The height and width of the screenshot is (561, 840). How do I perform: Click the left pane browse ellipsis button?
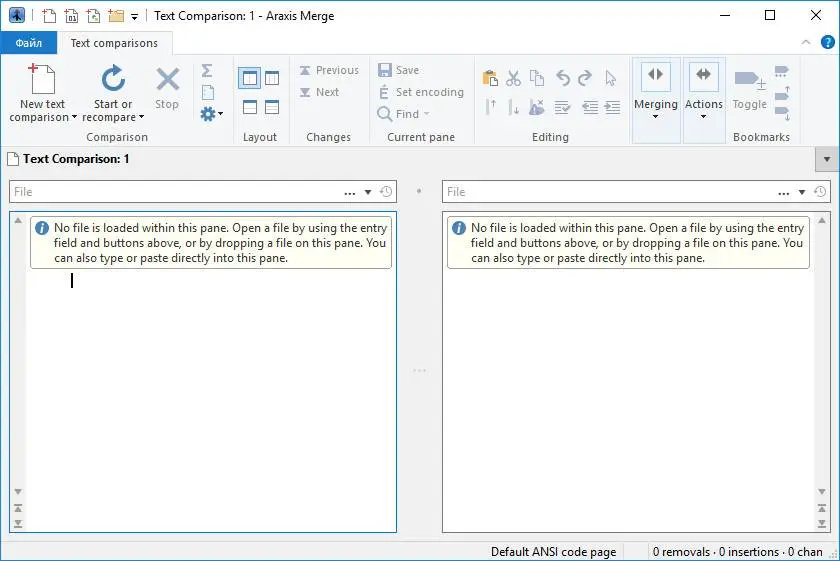[x=350, y=192]
